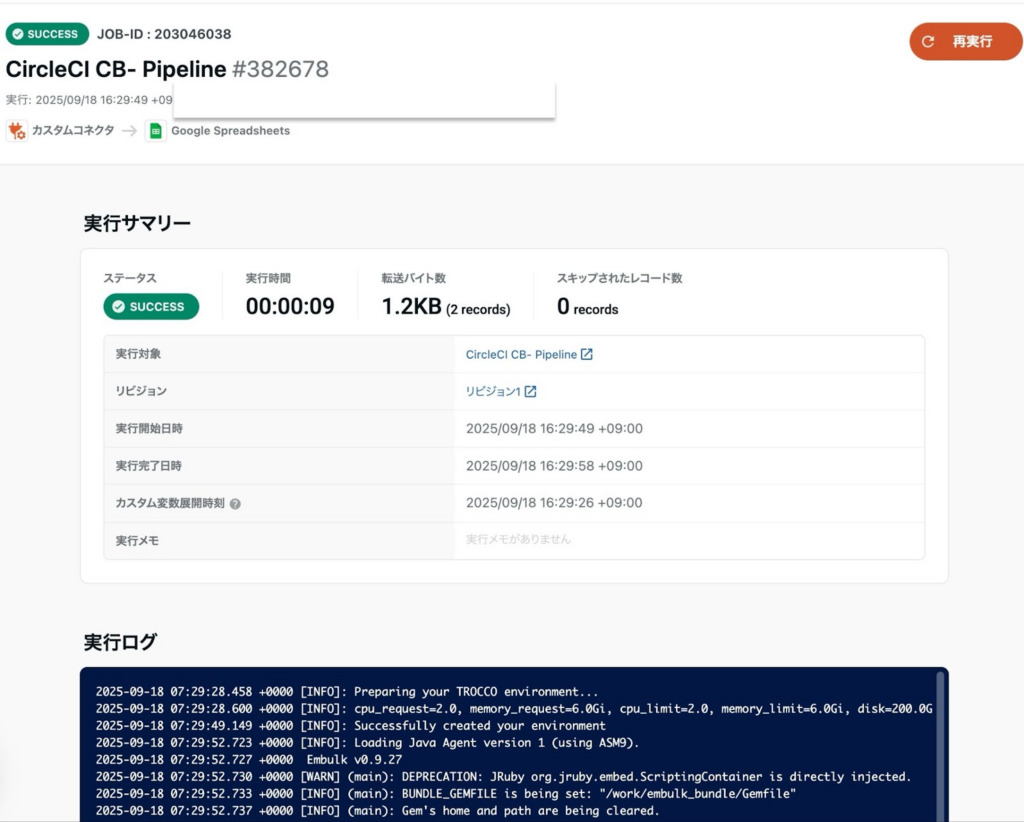Click the circular arrow icon in 再実行

(x=928, y=42)
